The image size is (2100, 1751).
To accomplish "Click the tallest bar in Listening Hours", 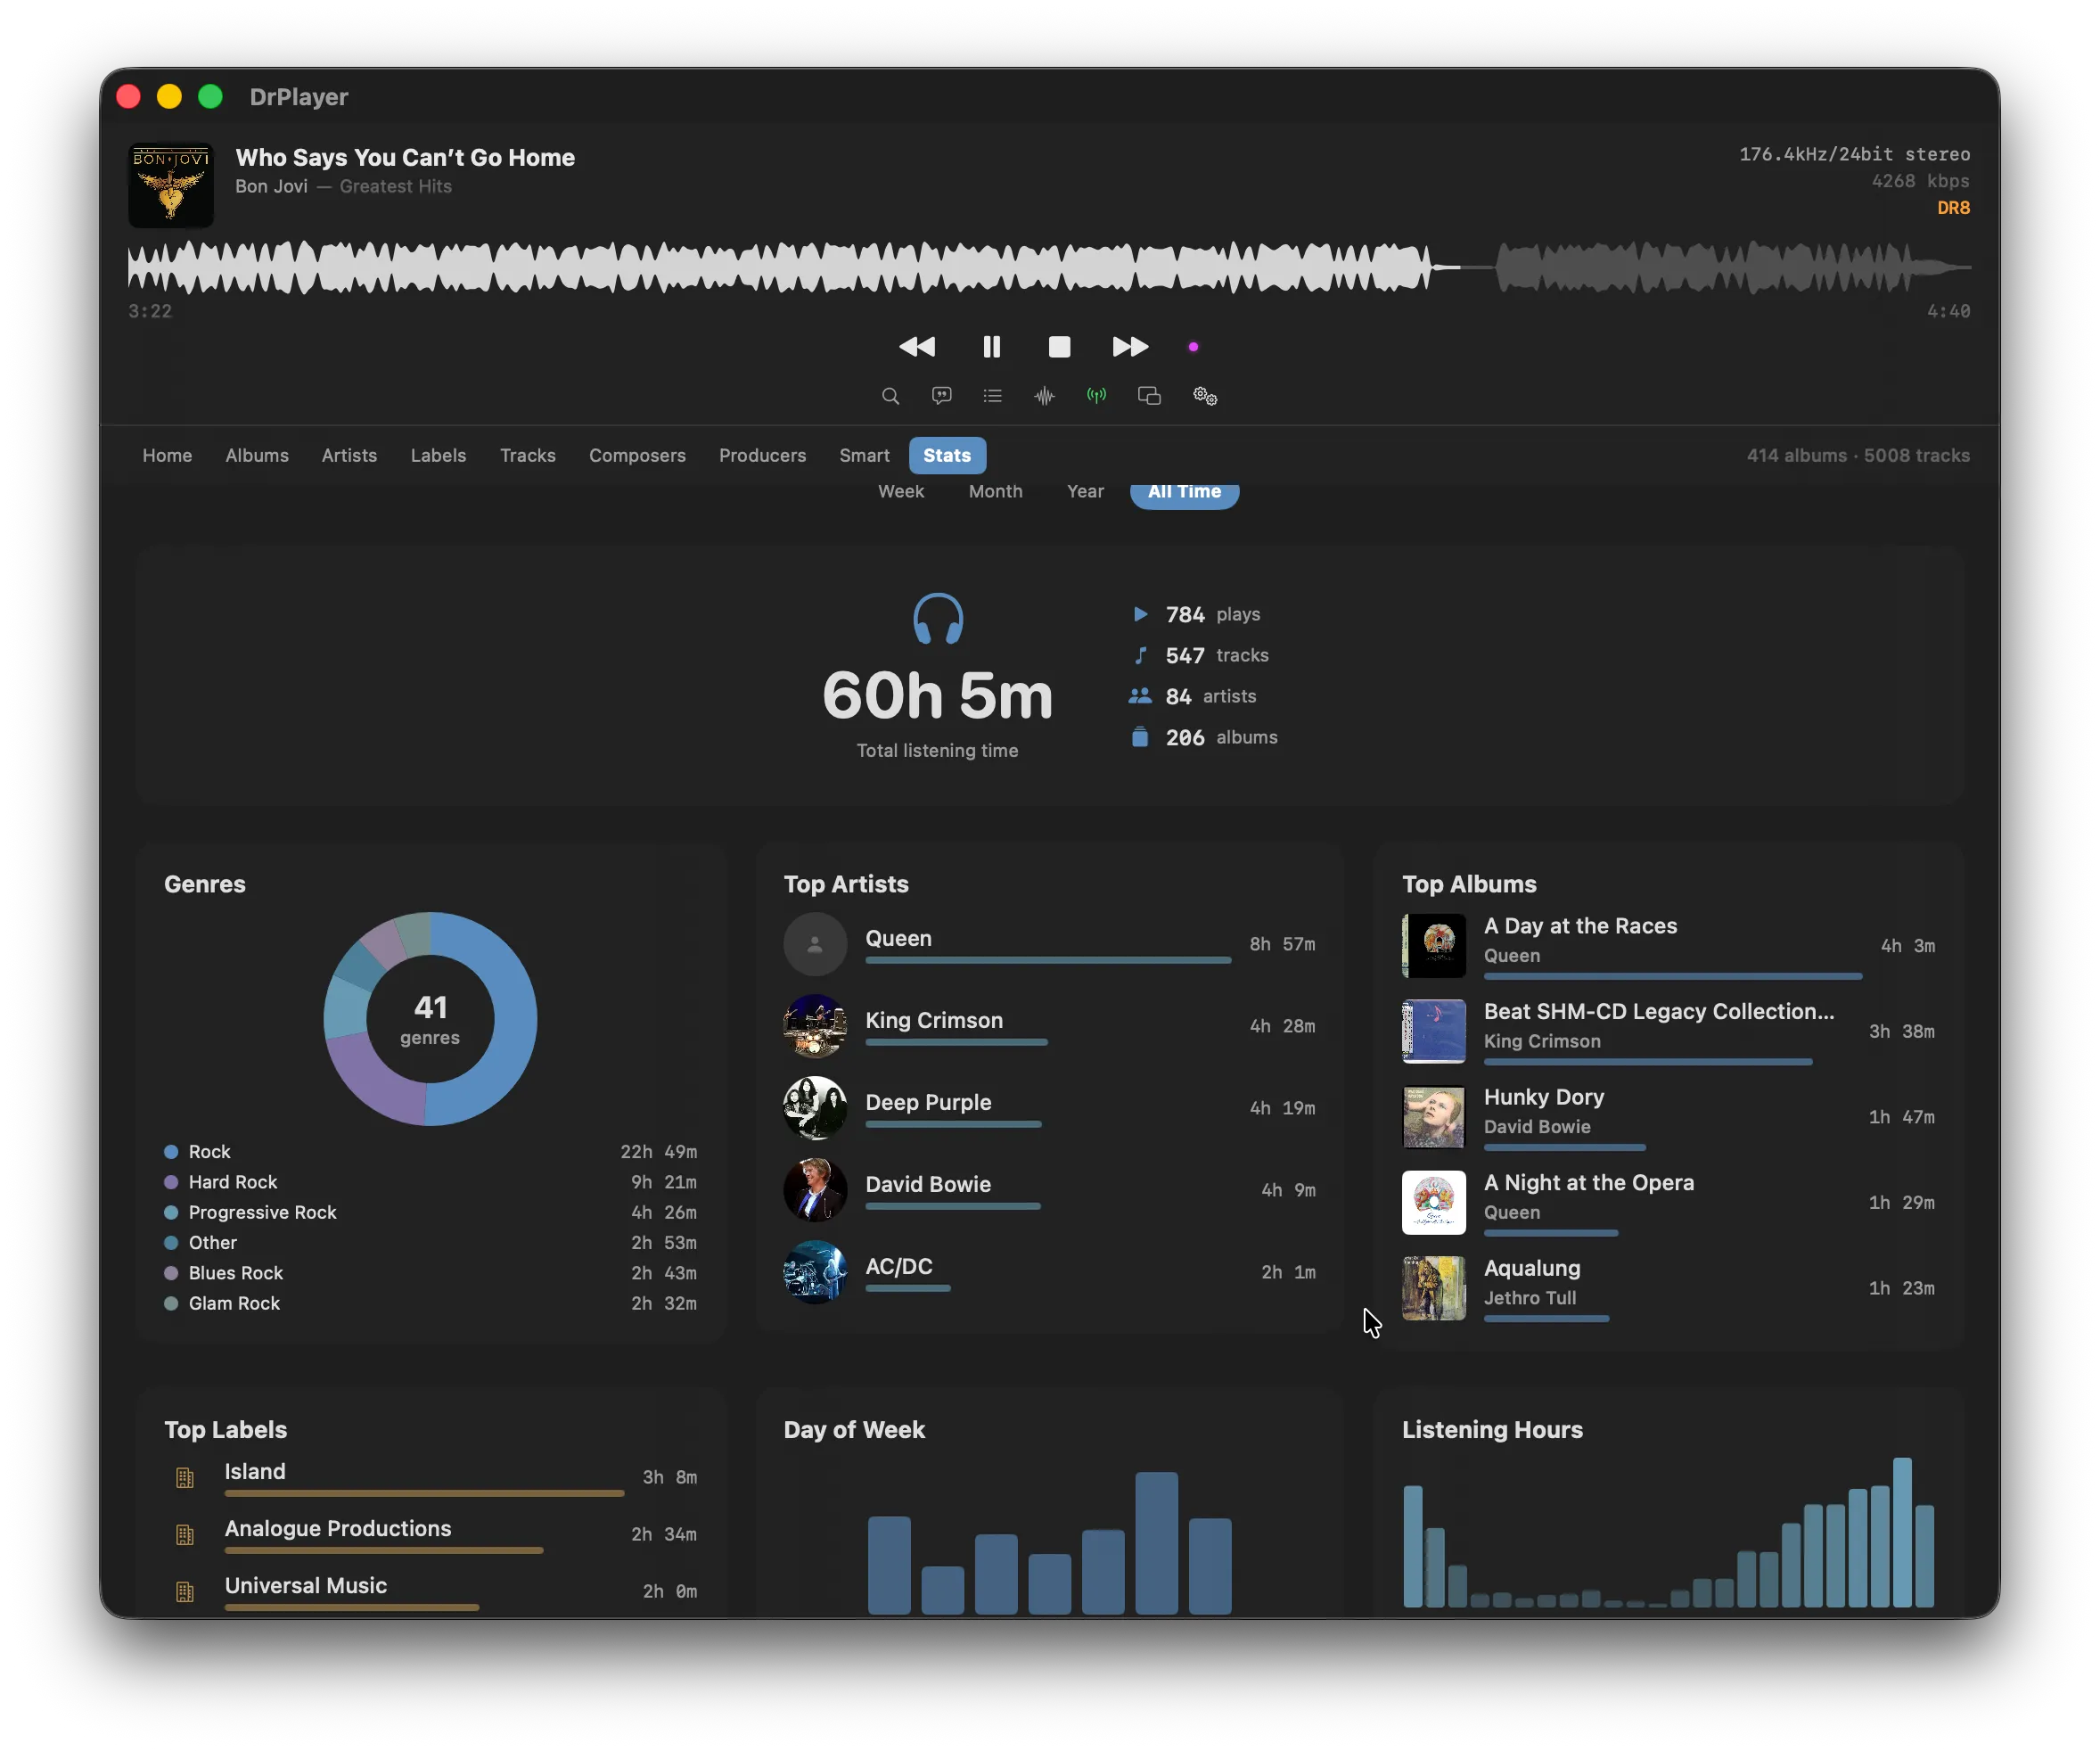I will [x=1902, y=1532].
